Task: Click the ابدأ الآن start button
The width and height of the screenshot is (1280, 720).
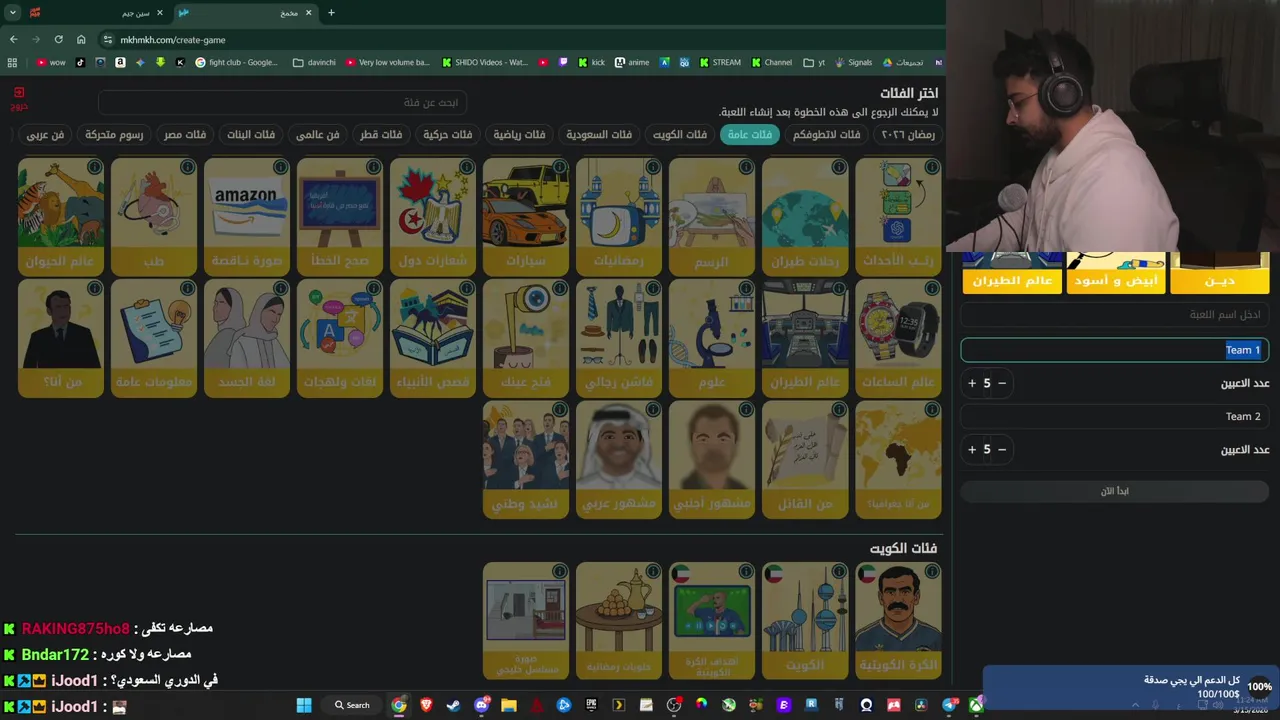Action: [1115, 491]
